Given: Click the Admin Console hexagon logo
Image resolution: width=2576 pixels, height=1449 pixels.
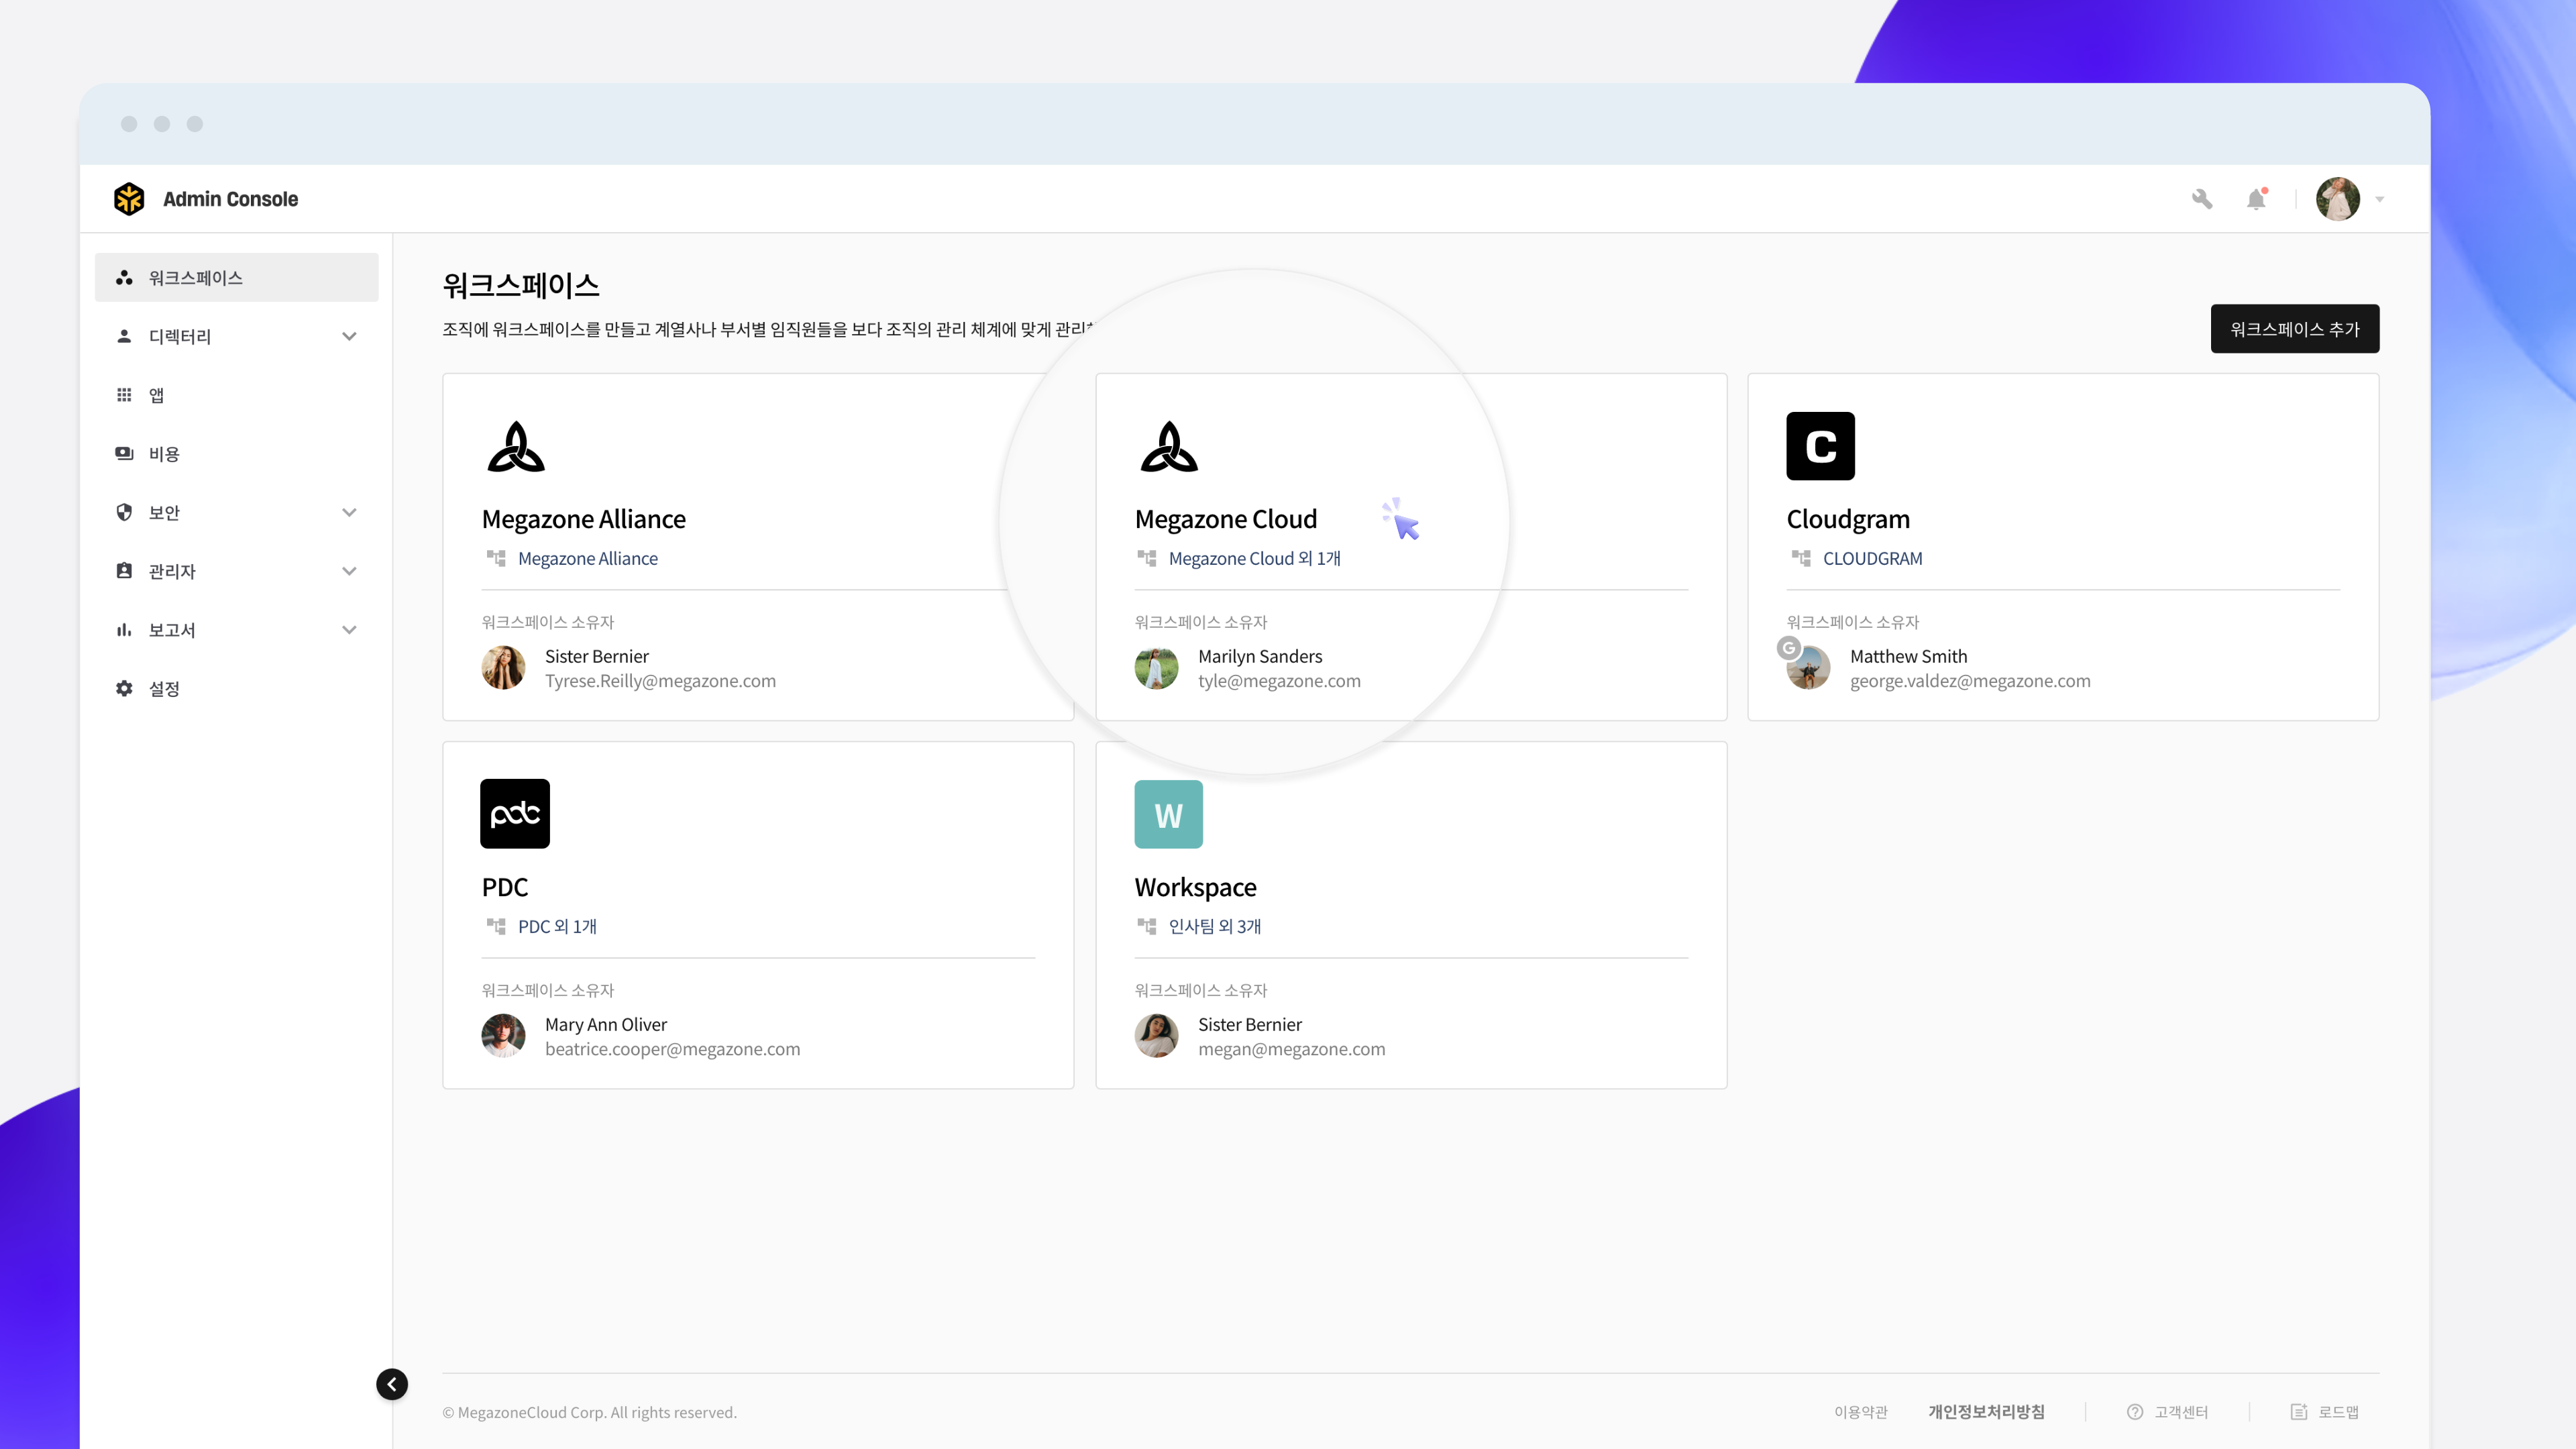Looking at the screenshot, I should click(x=129, y=199).
